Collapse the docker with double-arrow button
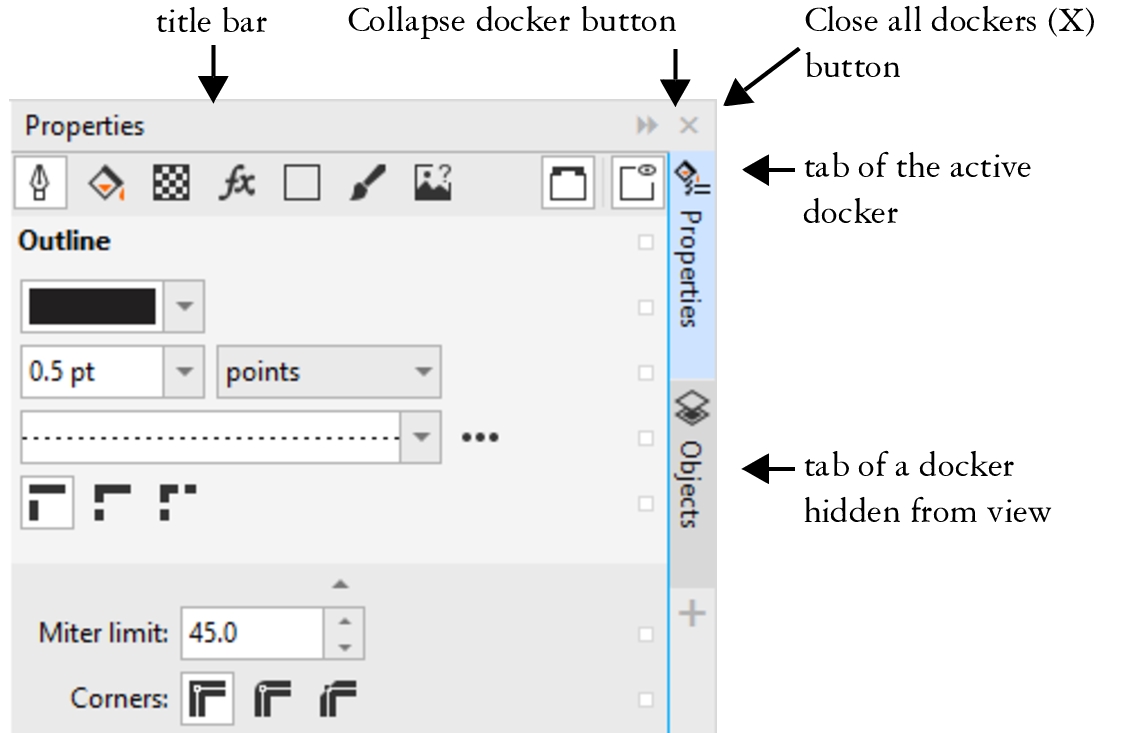 click(x=648, y=126)
